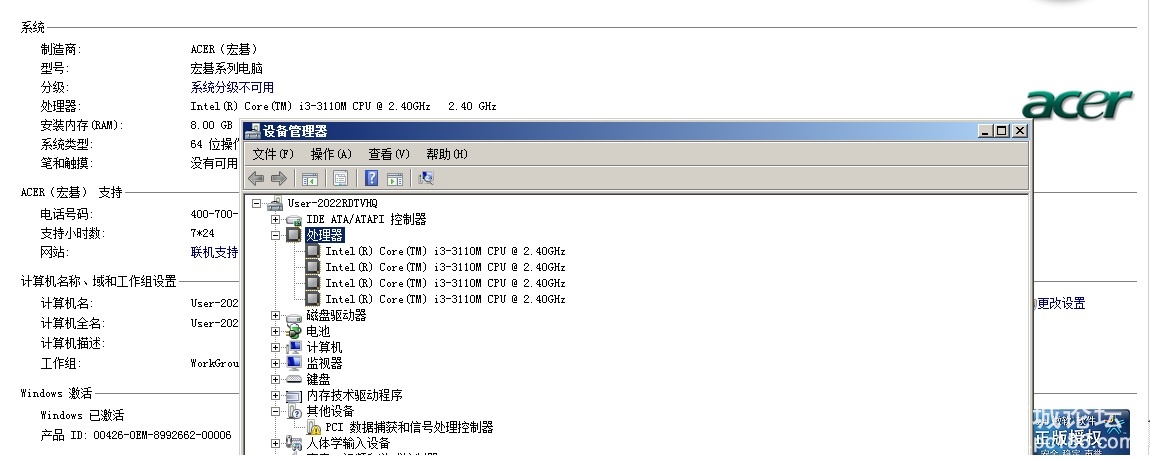Click the 键盘 keyboard icon
This screenshot has width=1150, height=460.
tap(294, 379)
